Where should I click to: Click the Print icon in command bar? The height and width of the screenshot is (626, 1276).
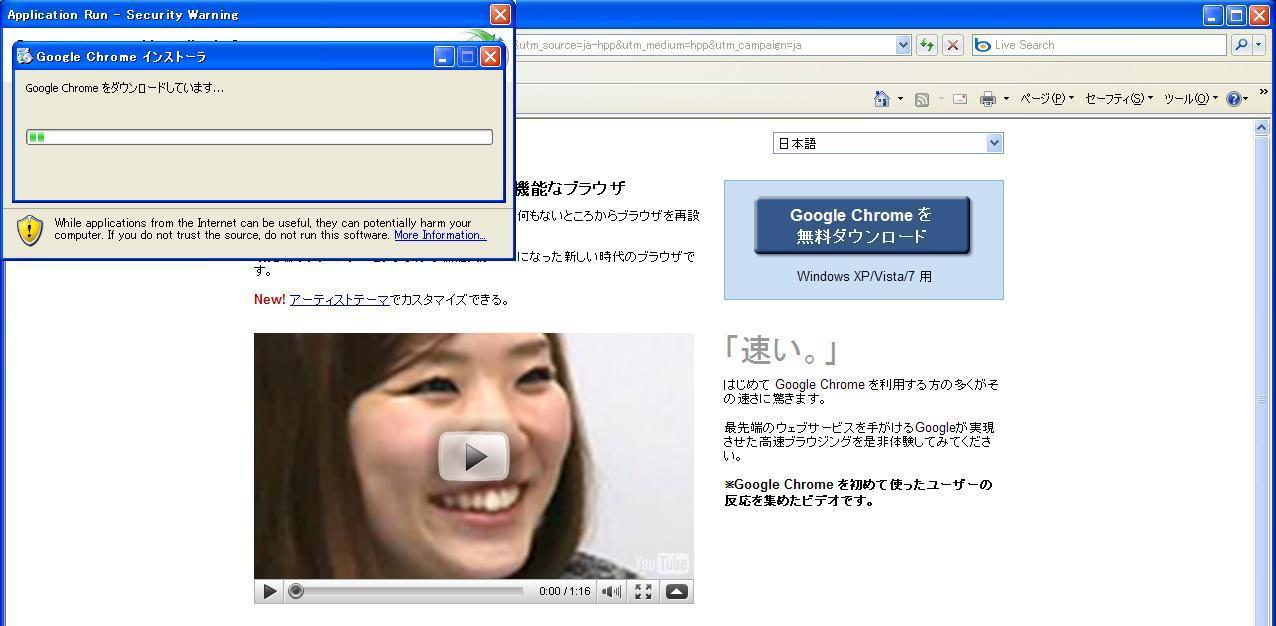[988, 99]
